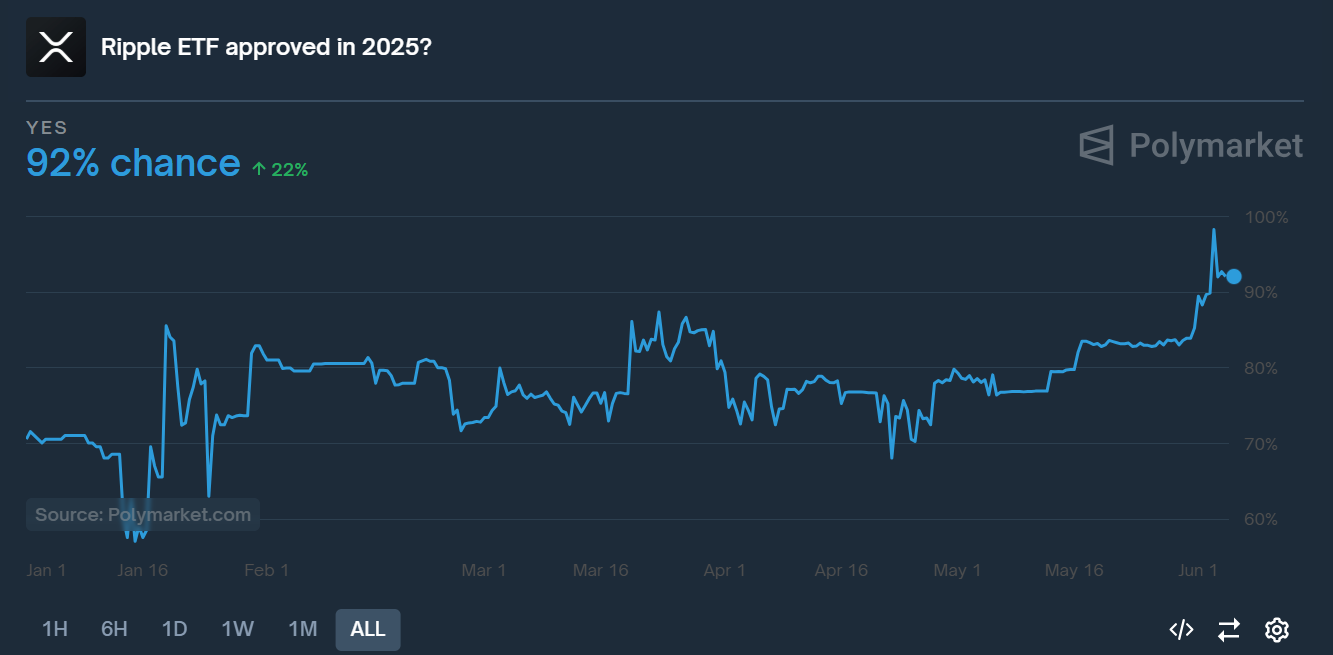Open the chart settings gear
The width and height of the screenshot is (1333, 655).
pos(1276,629)
